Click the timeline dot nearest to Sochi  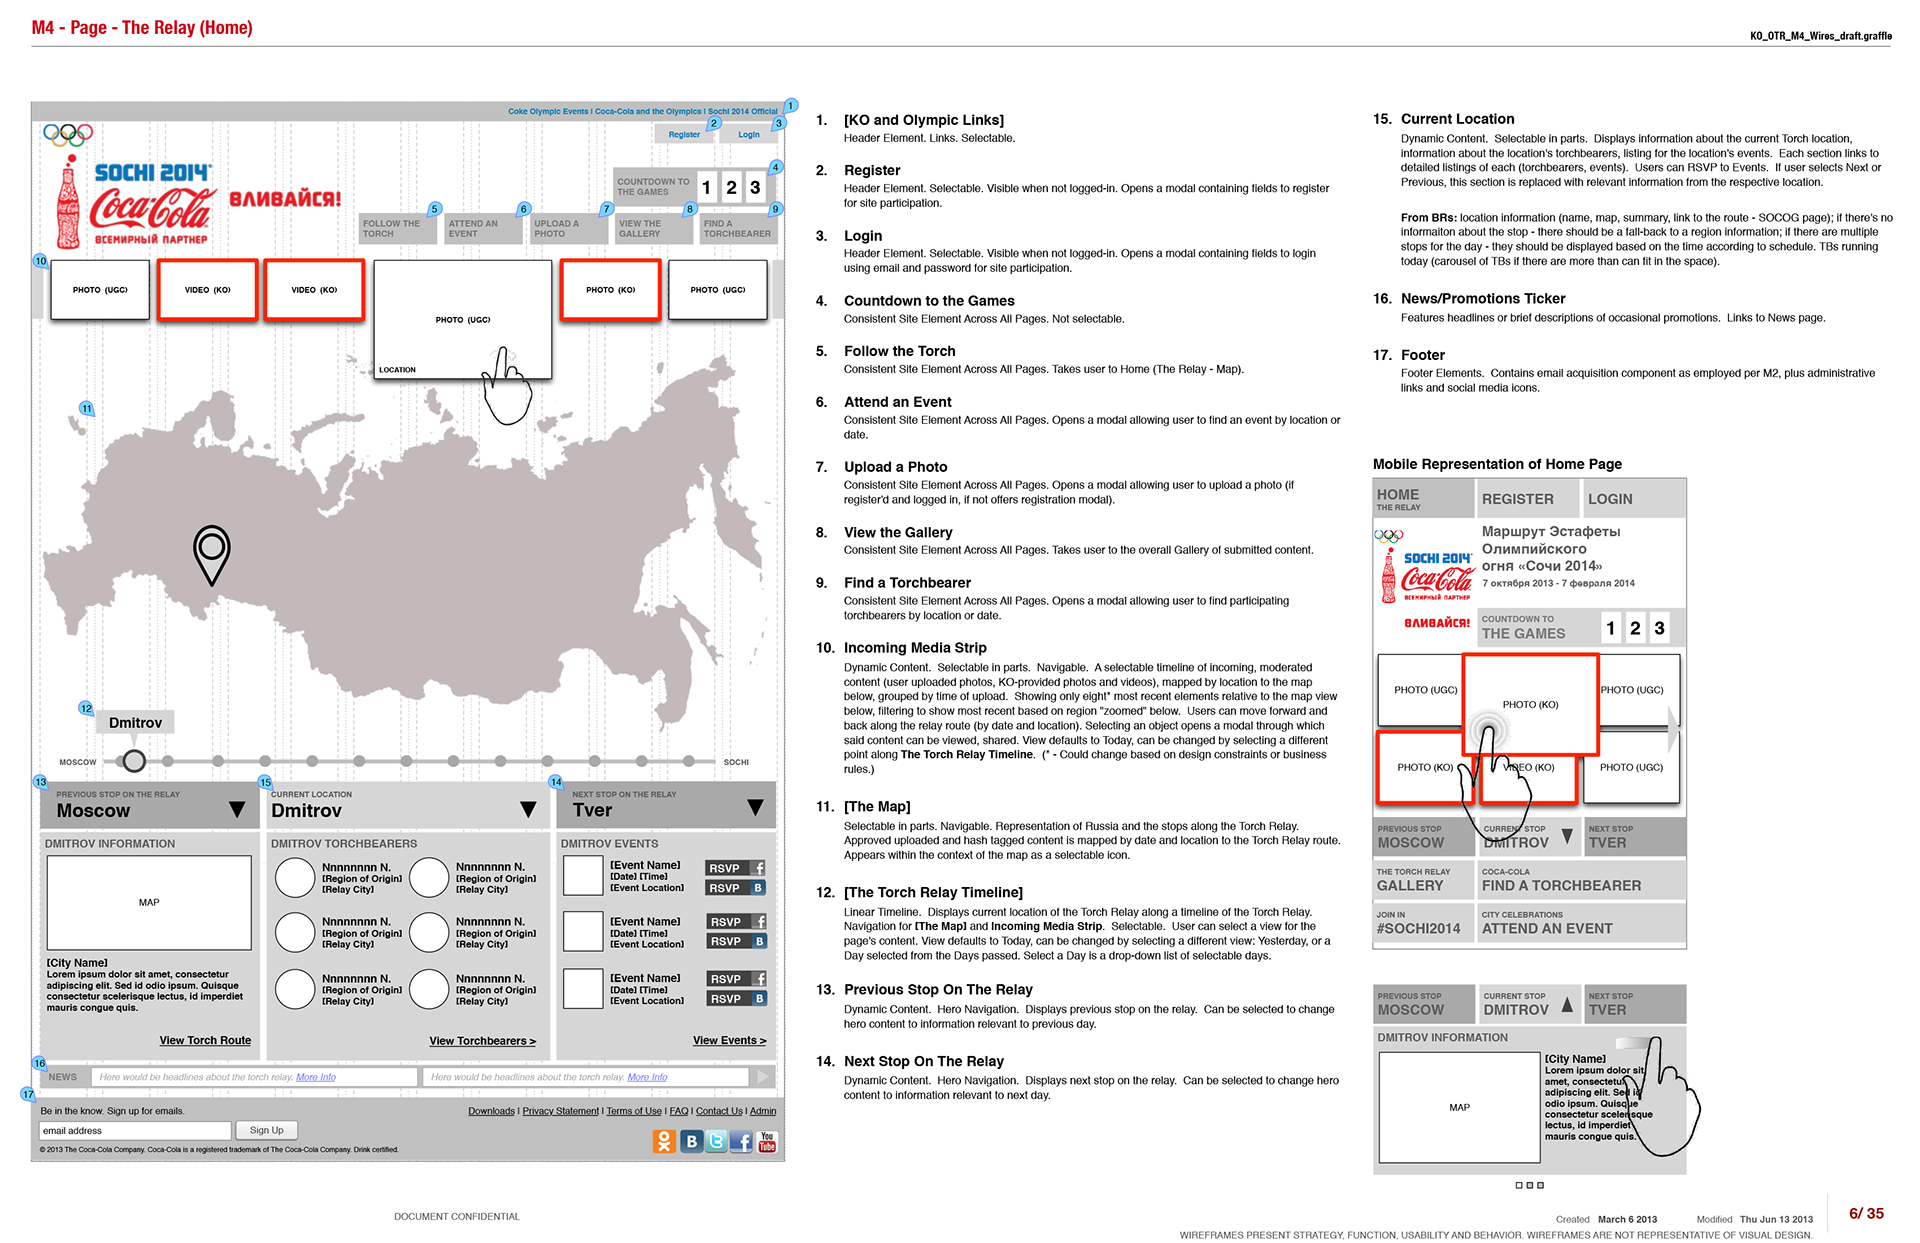687,761
